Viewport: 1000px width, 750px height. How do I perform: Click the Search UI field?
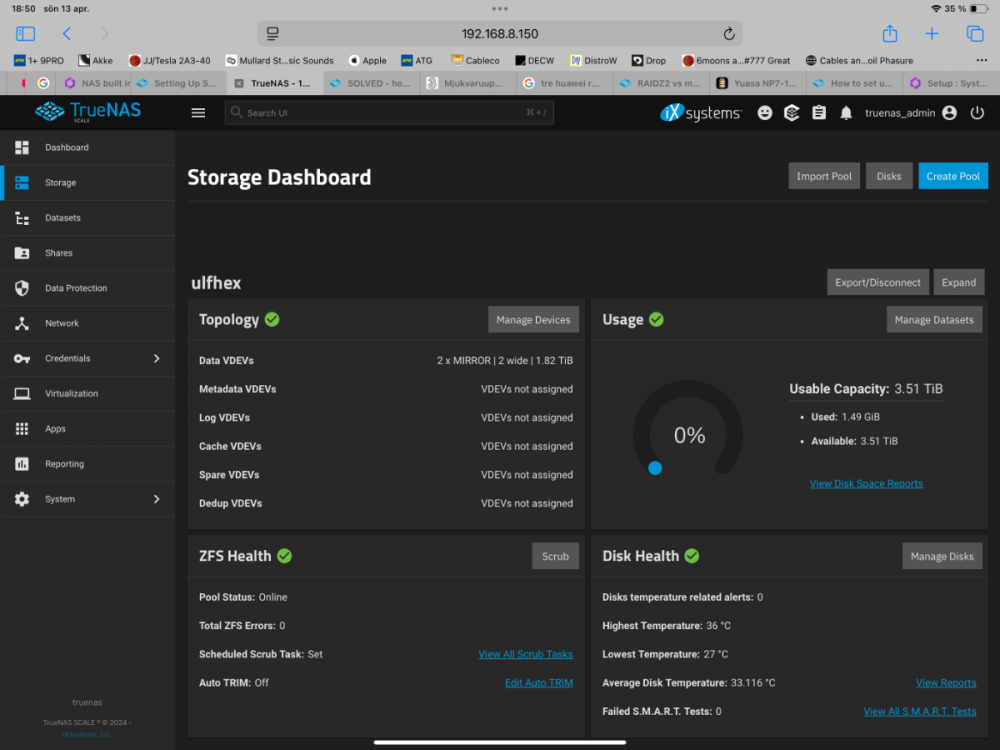(x=390, y=113)
